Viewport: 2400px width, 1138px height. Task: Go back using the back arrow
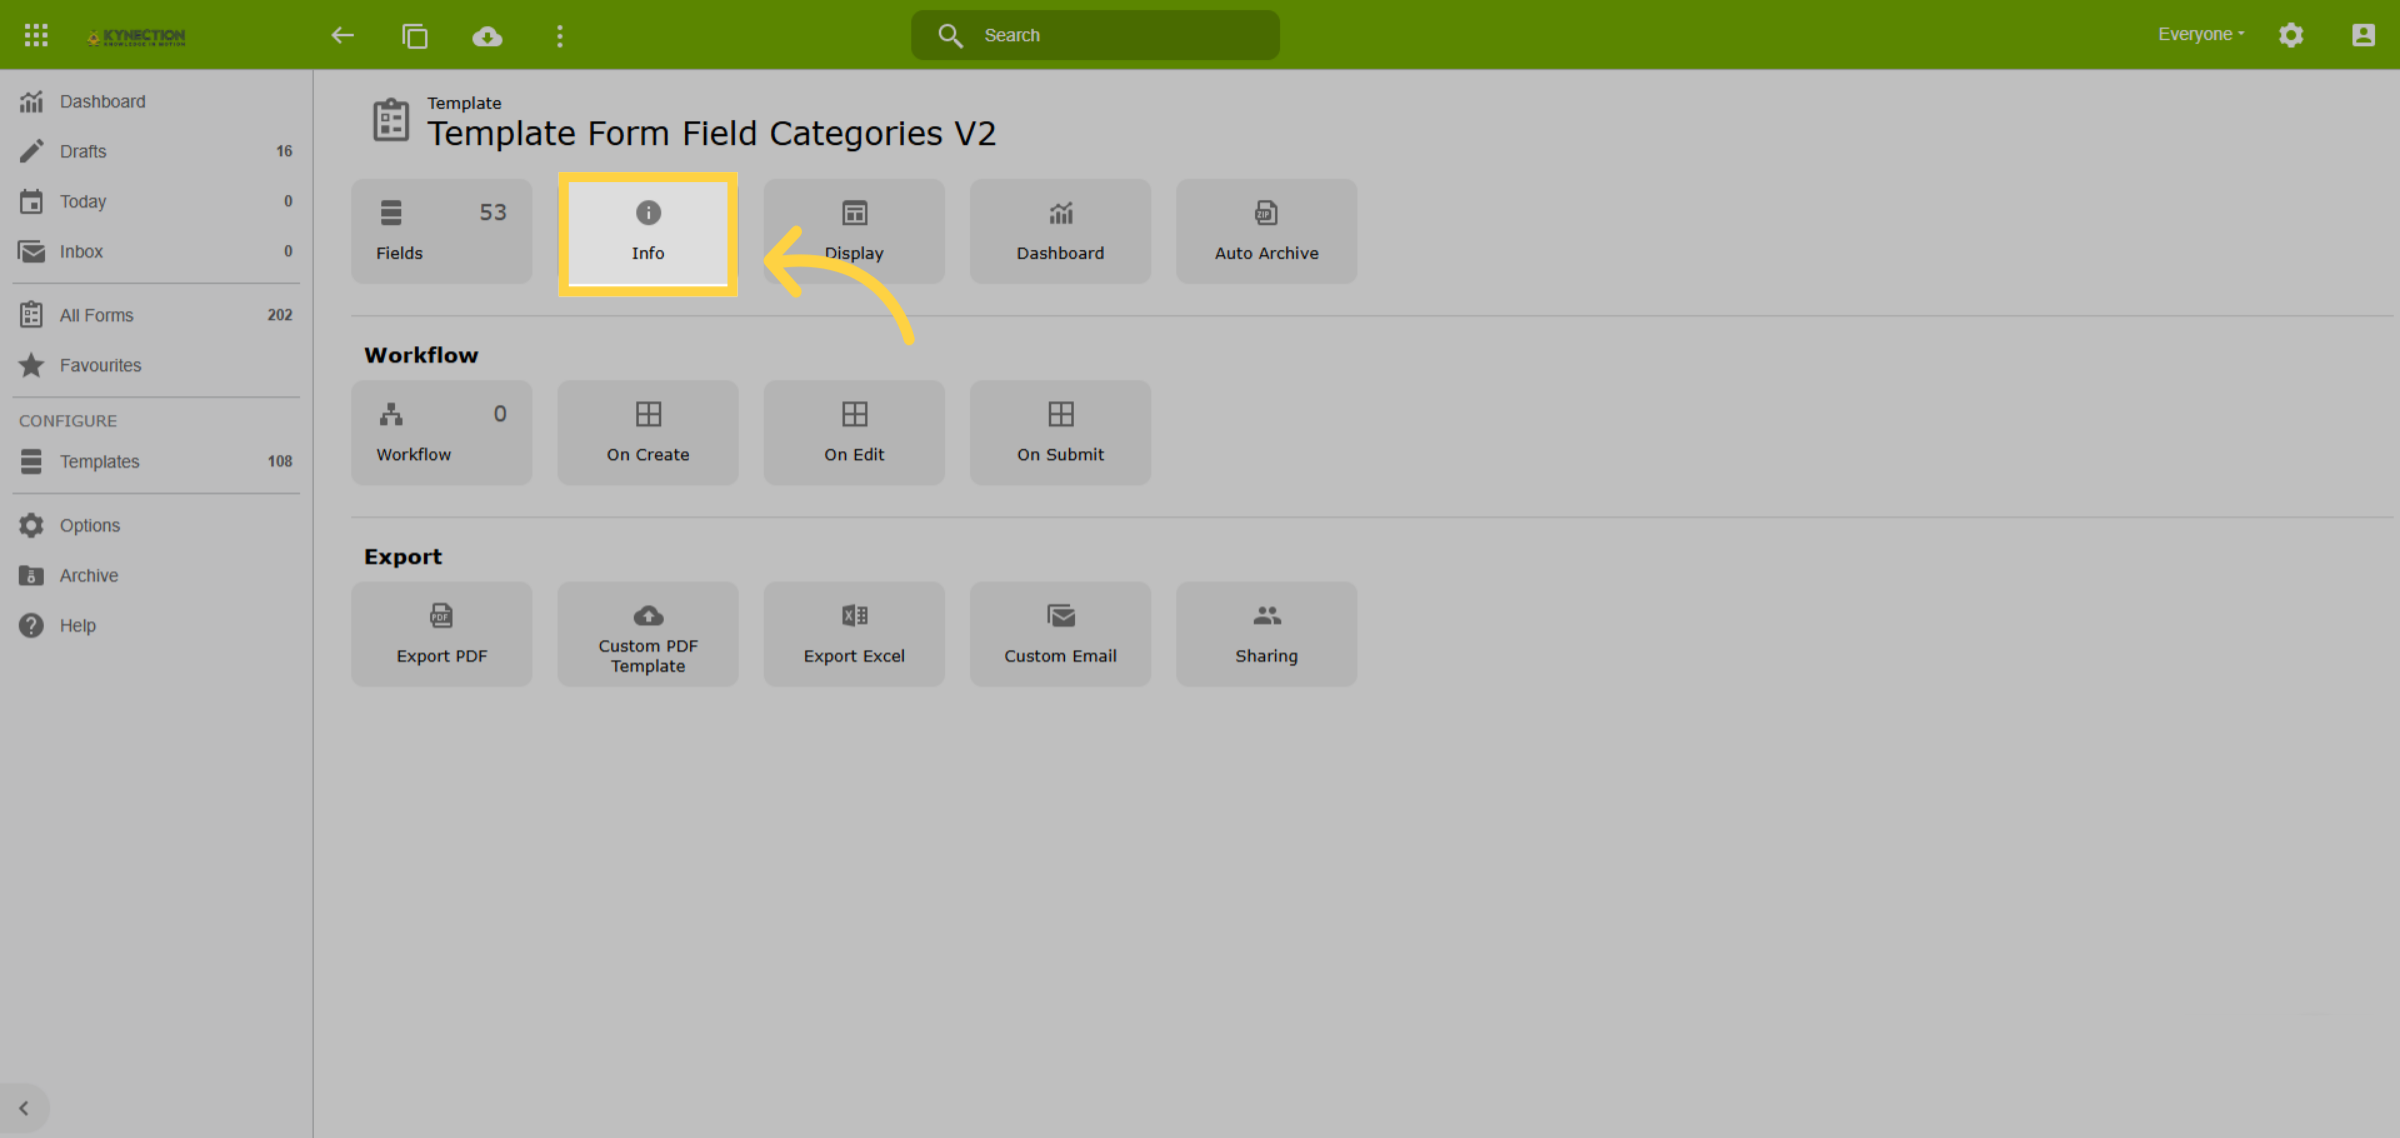coord(343,36)
